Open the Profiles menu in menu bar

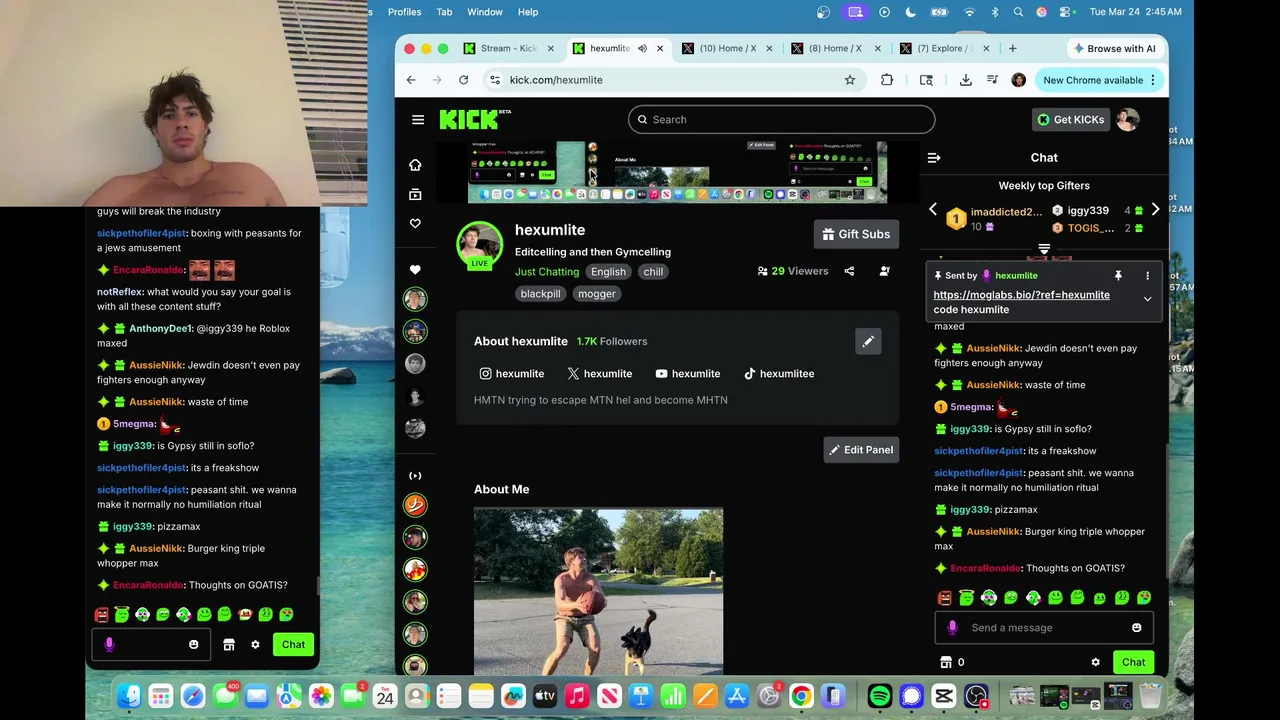tap(405, 12)
